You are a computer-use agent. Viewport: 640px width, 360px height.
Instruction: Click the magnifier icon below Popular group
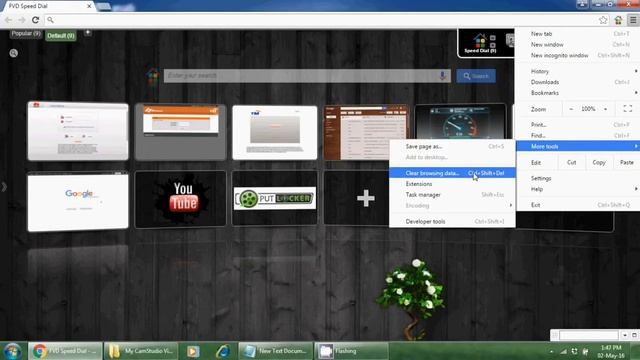(x=13, y=53)
